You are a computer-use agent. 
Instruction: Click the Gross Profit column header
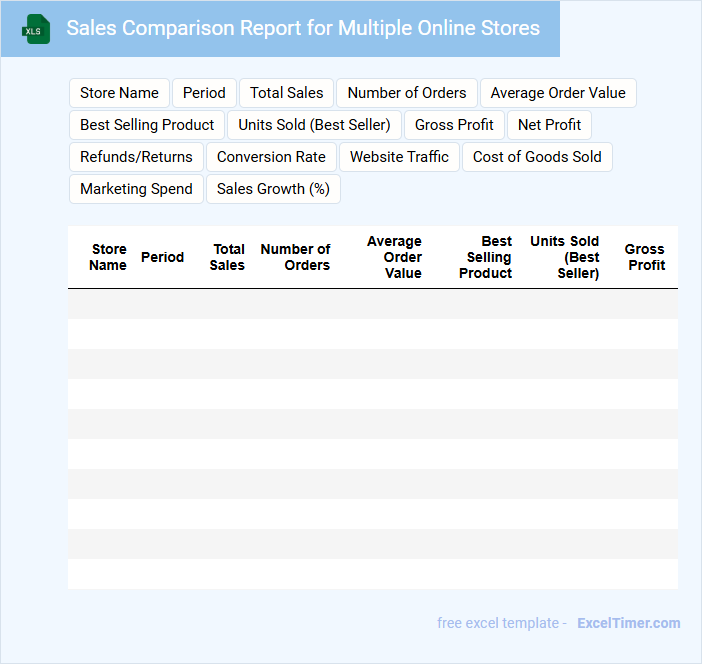click(x=645, y=257)
